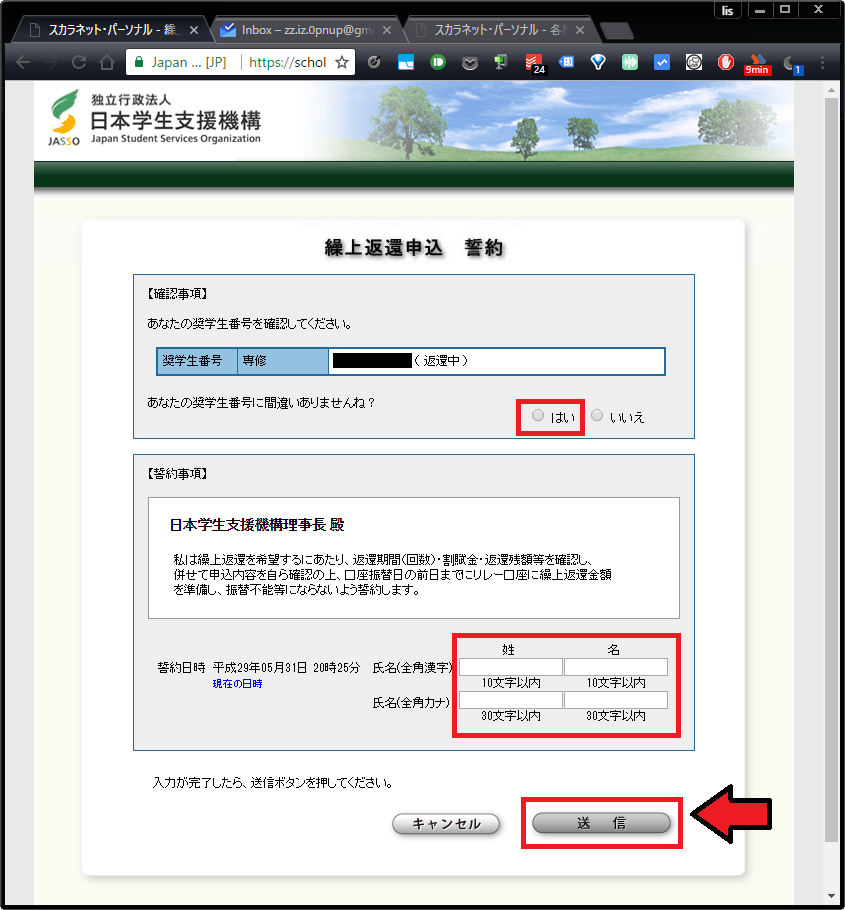The image size is (845, 910).
Task: Open the blue folder-shaped extension icon
Action: pos(406,62)
